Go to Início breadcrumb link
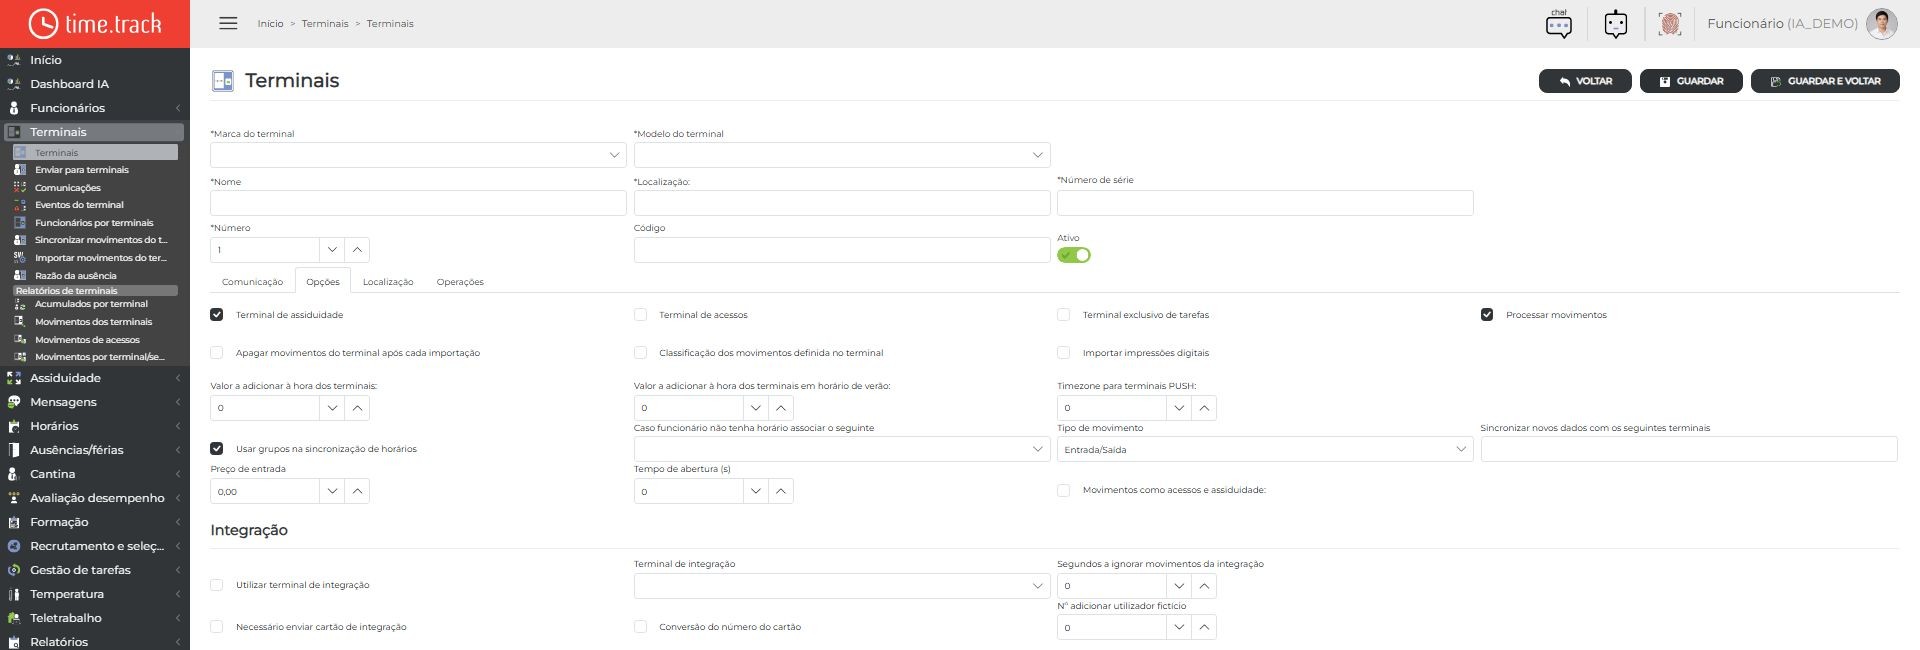The width and height of the screenshot is (1920, 650). pos(270,23)
